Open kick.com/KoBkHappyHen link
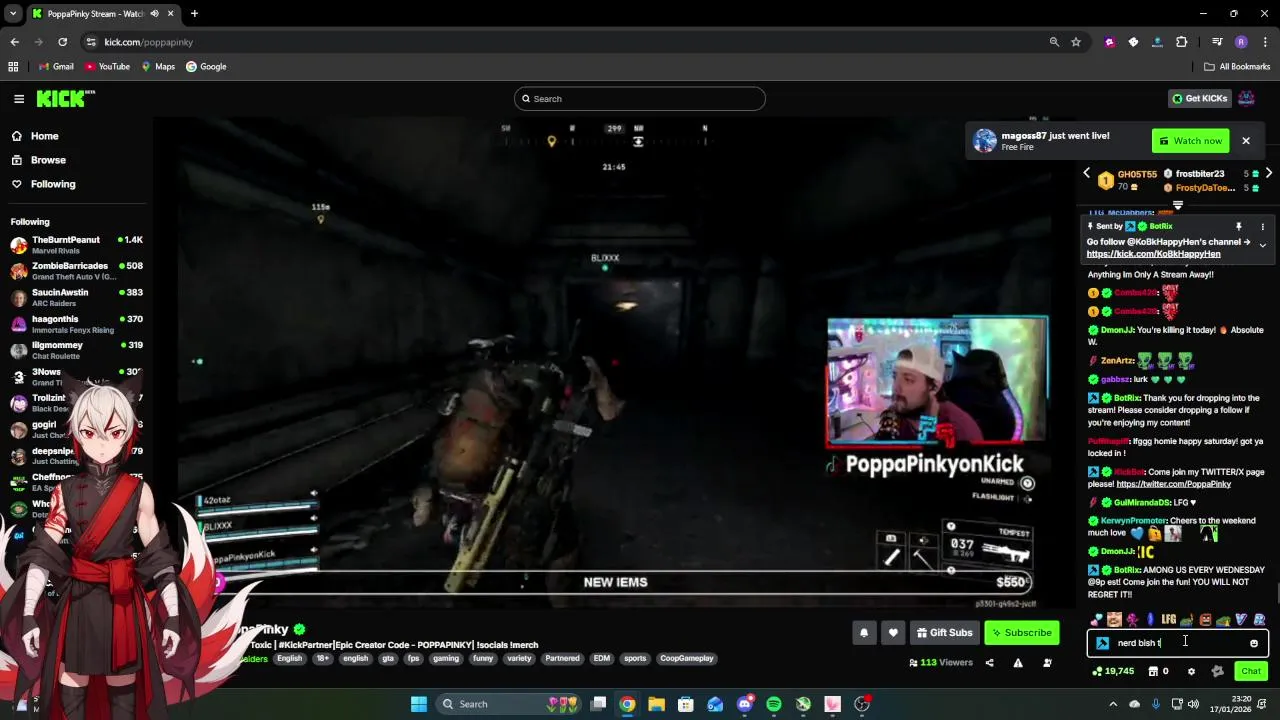1280x720 pixels. 1153,254
